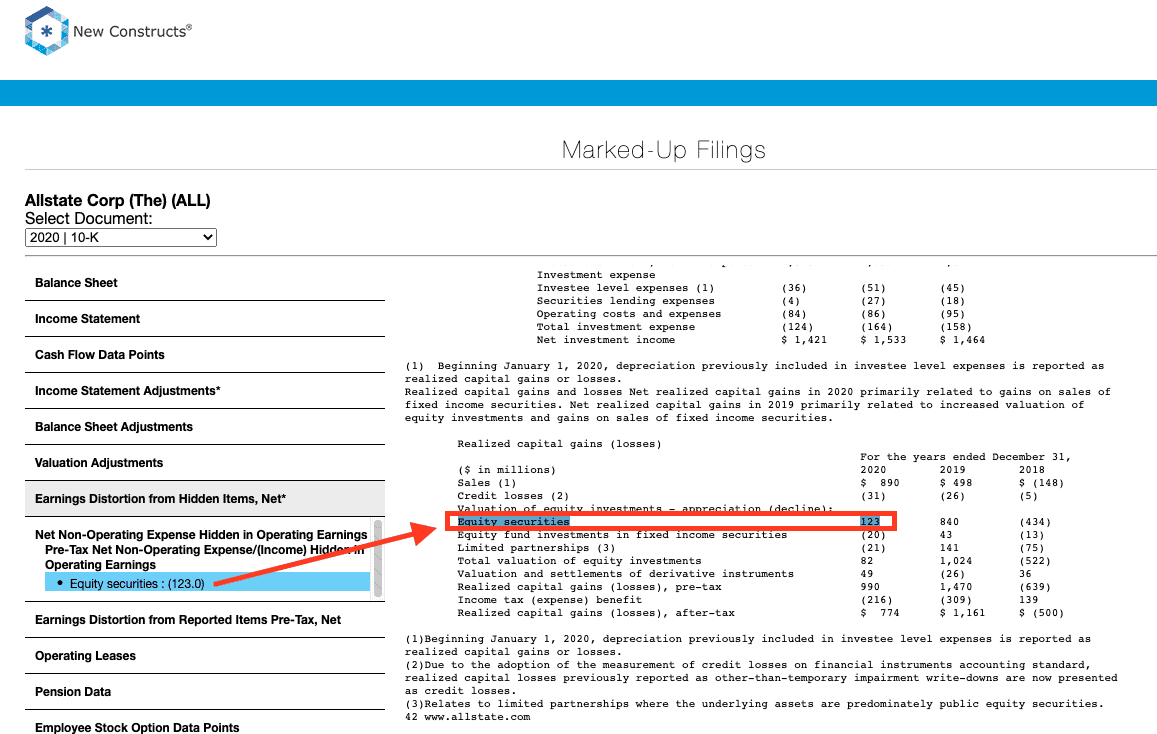Click Operating costs and expenses row label
The height and width of the screenshot is (734, 1157).
pyautogui.click(x=629, y=314)
